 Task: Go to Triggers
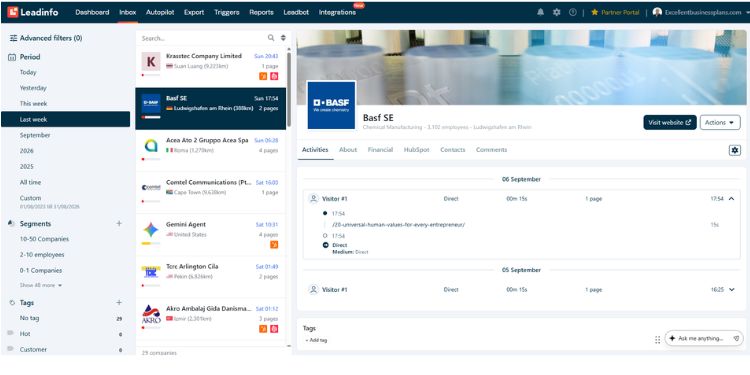pyautogui.click(x=227, y=12)
